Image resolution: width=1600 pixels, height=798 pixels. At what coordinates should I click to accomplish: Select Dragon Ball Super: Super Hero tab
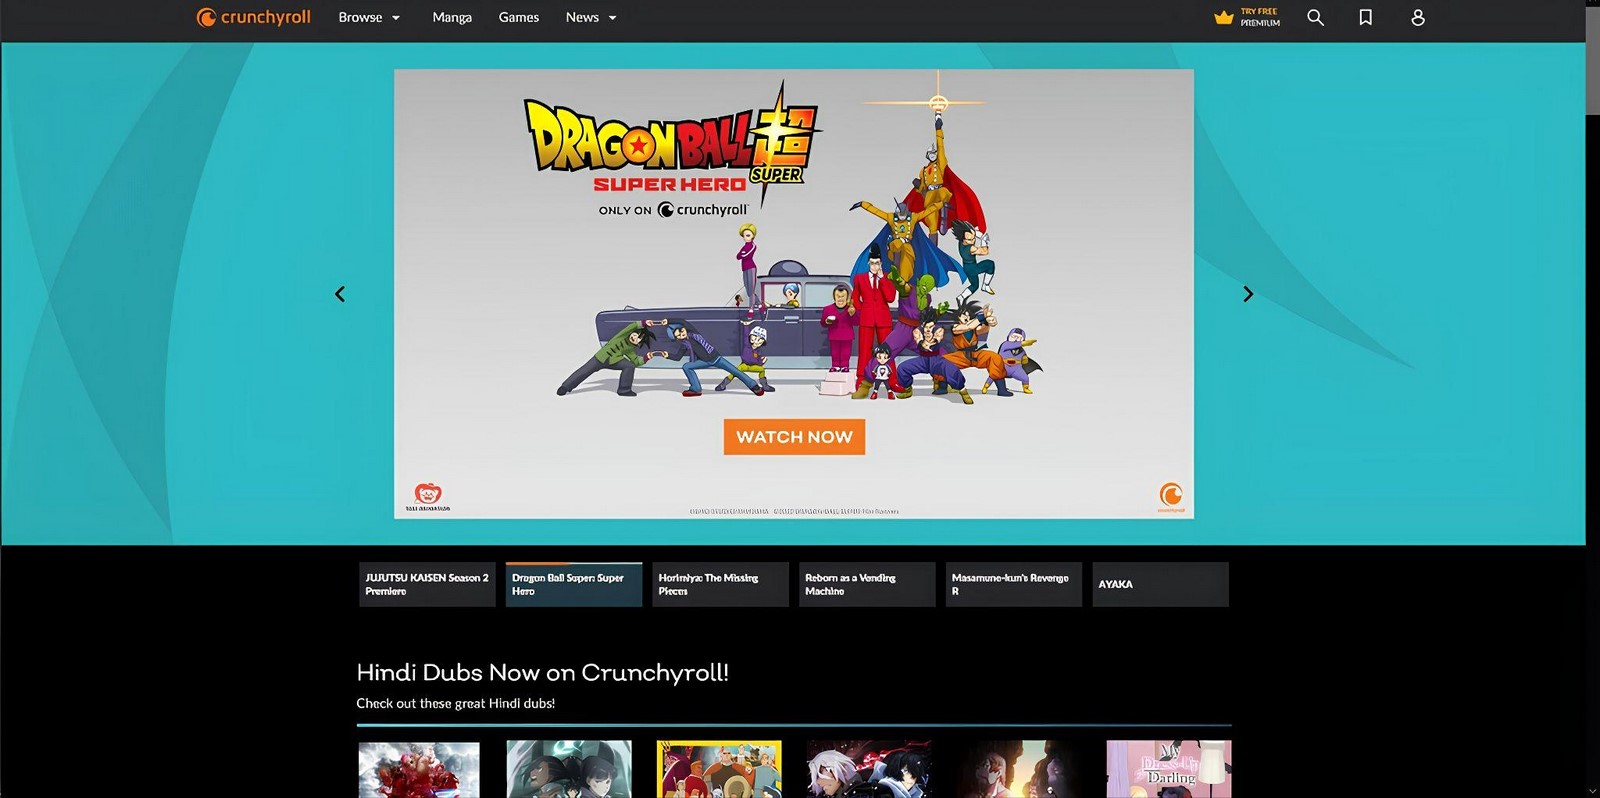point(574,584)
